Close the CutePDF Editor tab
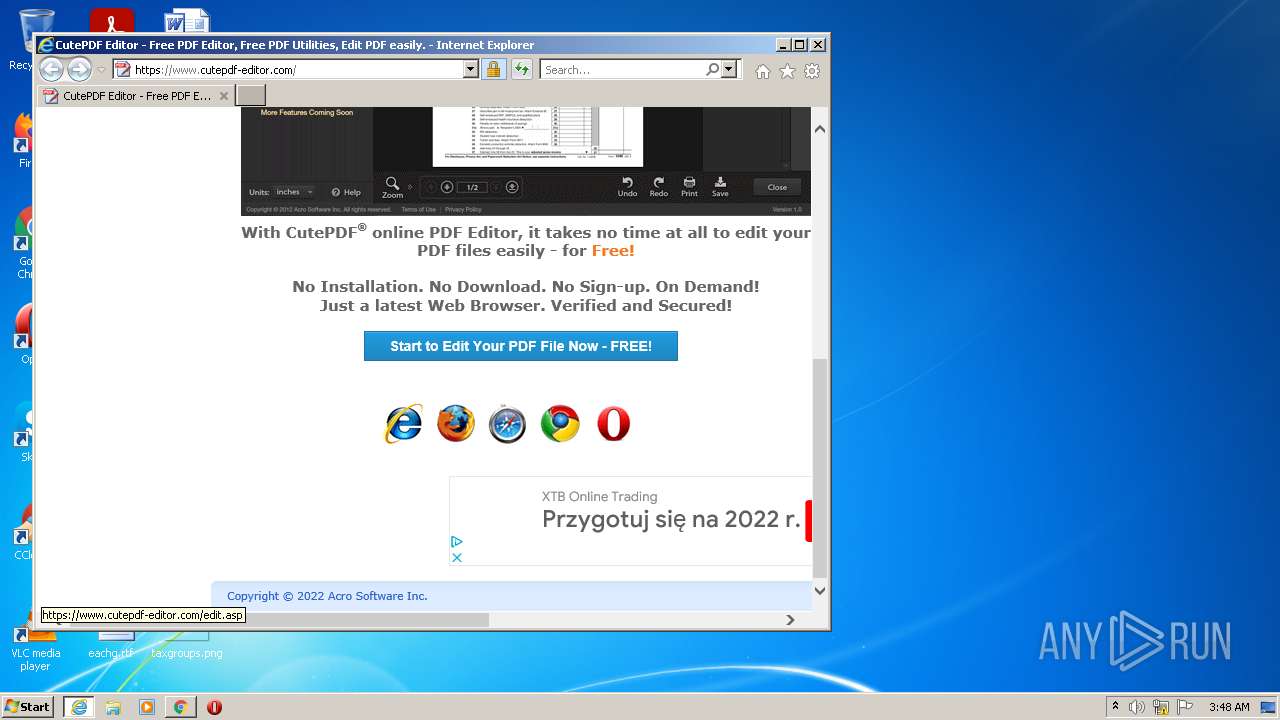Screen dimensions: 1280x720 [224, 96]
